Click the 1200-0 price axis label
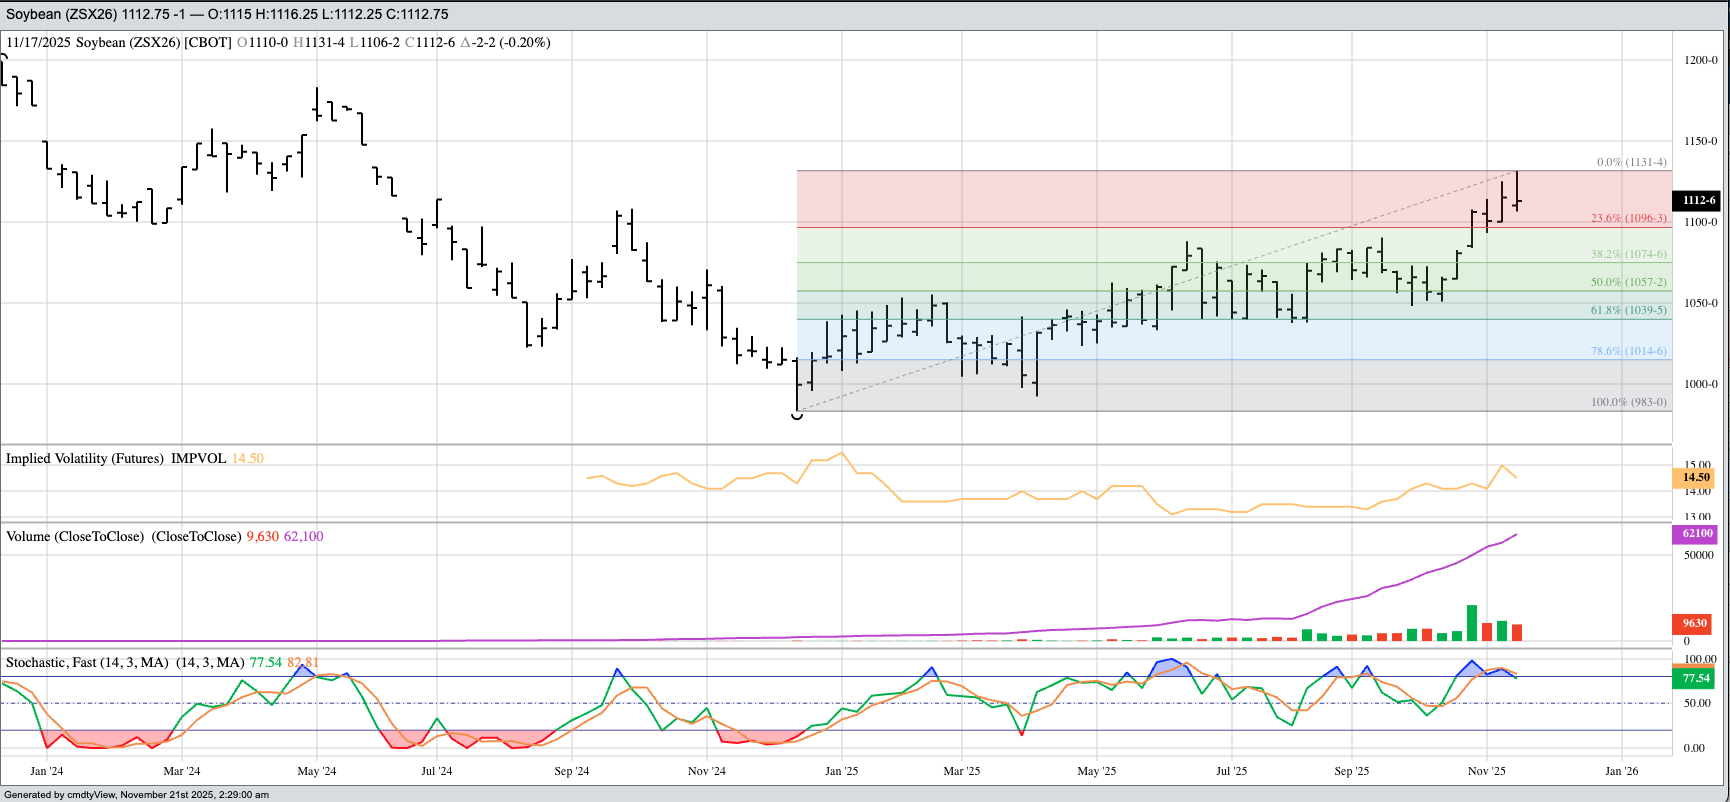Image resolution: width=1730 pixels, height=802 pixels. coord(1700,60)
